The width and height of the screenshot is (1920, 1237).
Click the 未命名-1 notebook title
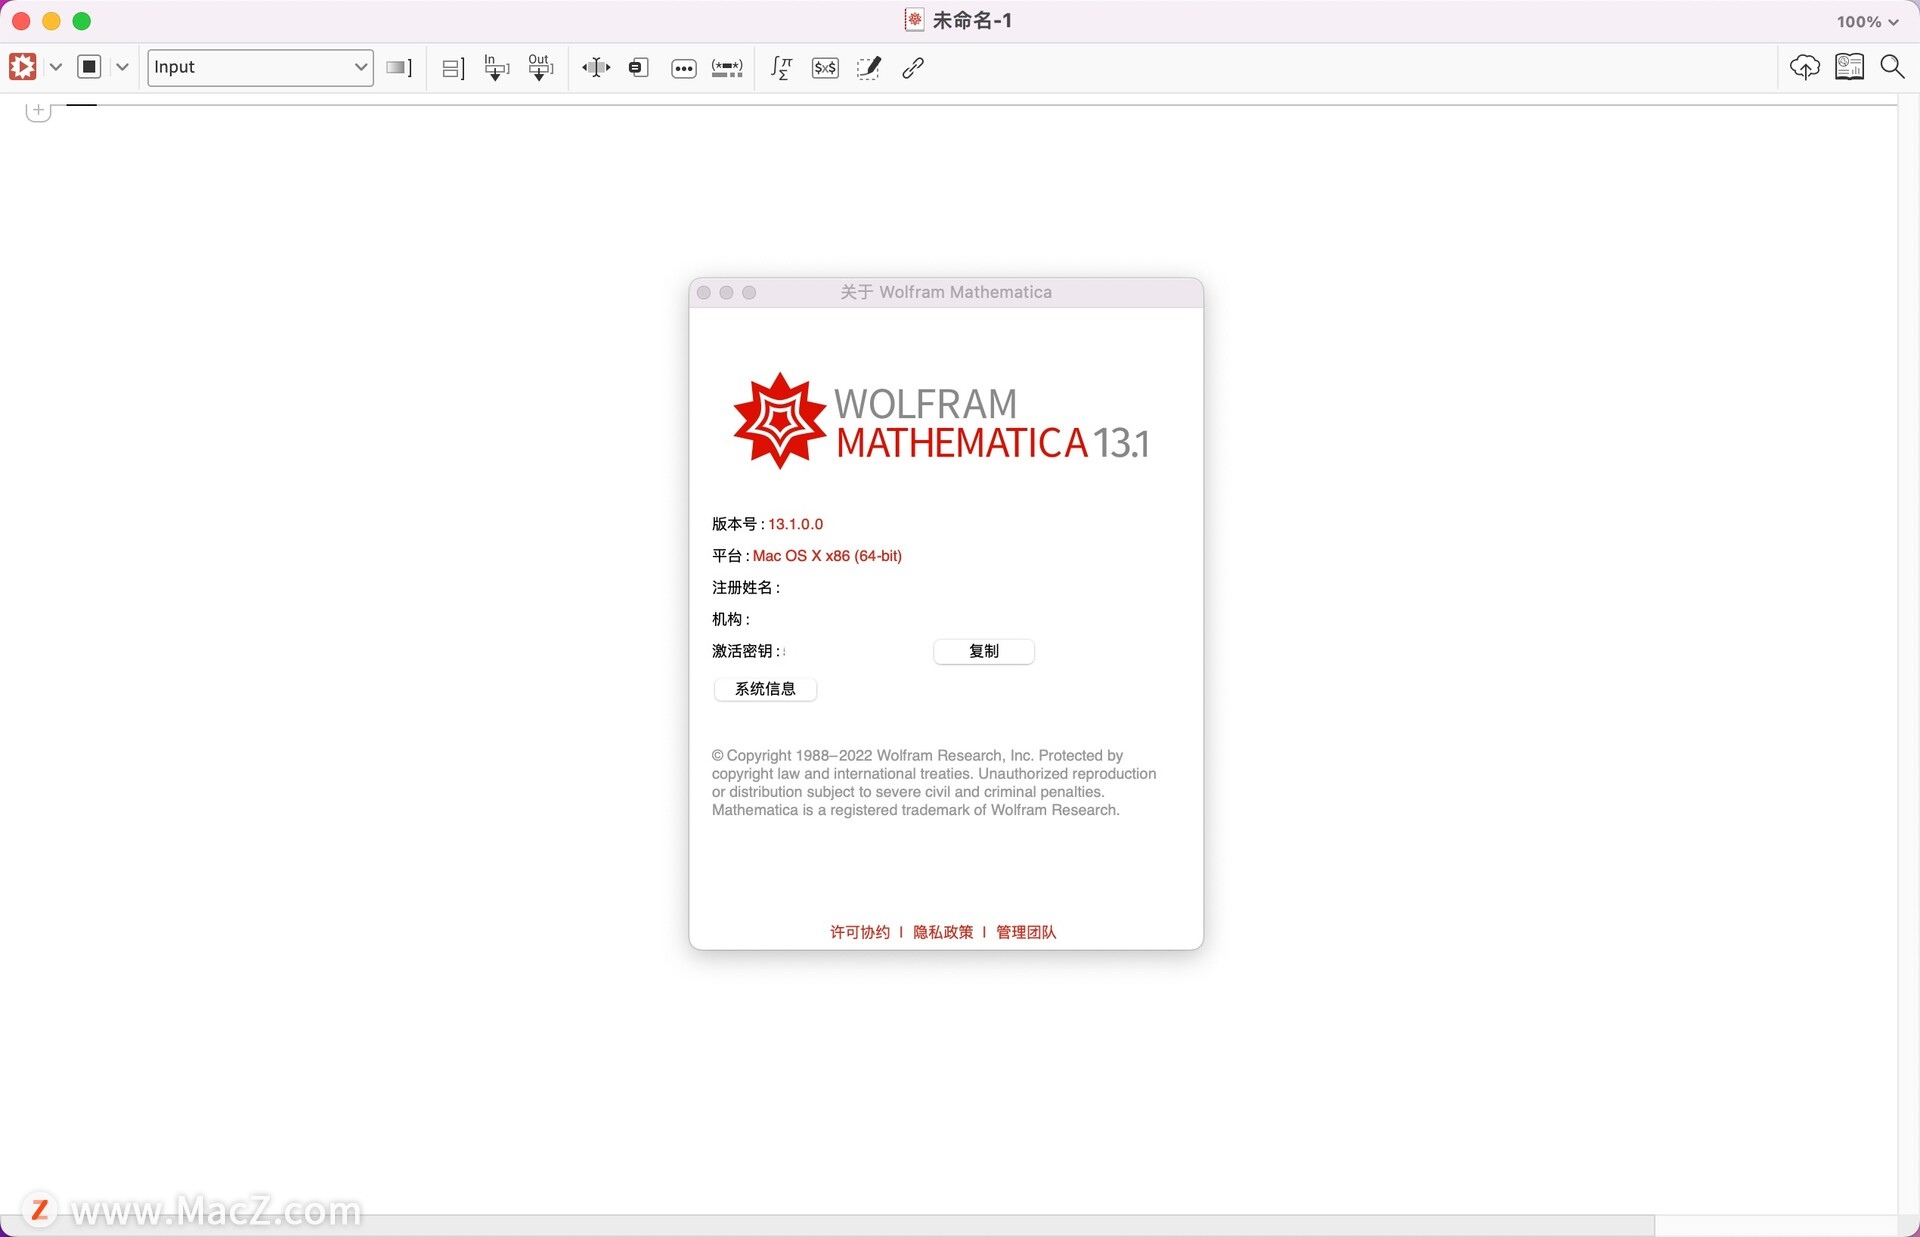pyautogui.click(x=972, y=21)
